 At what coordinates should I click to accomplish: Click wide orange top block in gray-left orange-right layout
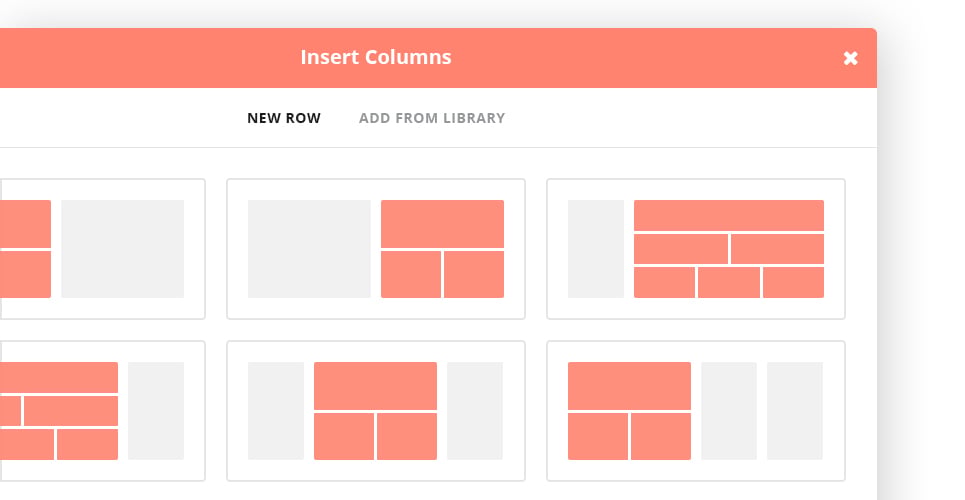click(x=442, y=224)
